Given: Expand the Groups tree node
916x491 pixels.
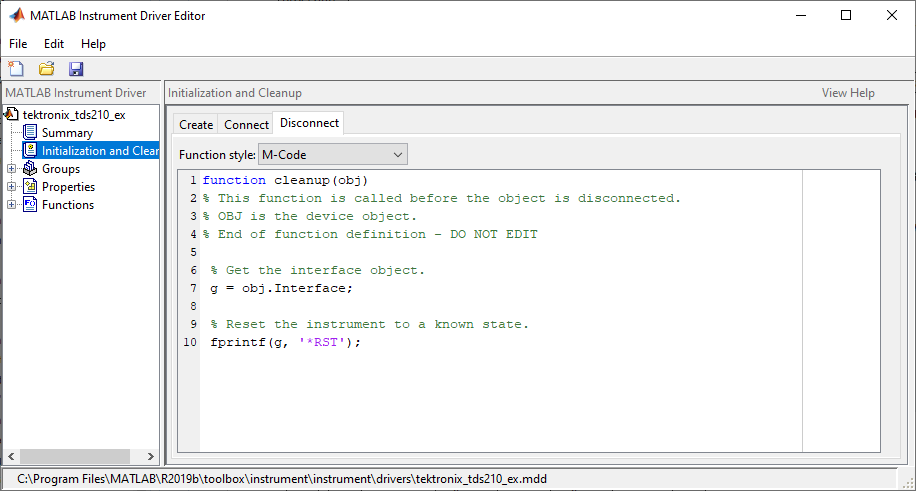Looking at the screenshot, I should 12,169.
